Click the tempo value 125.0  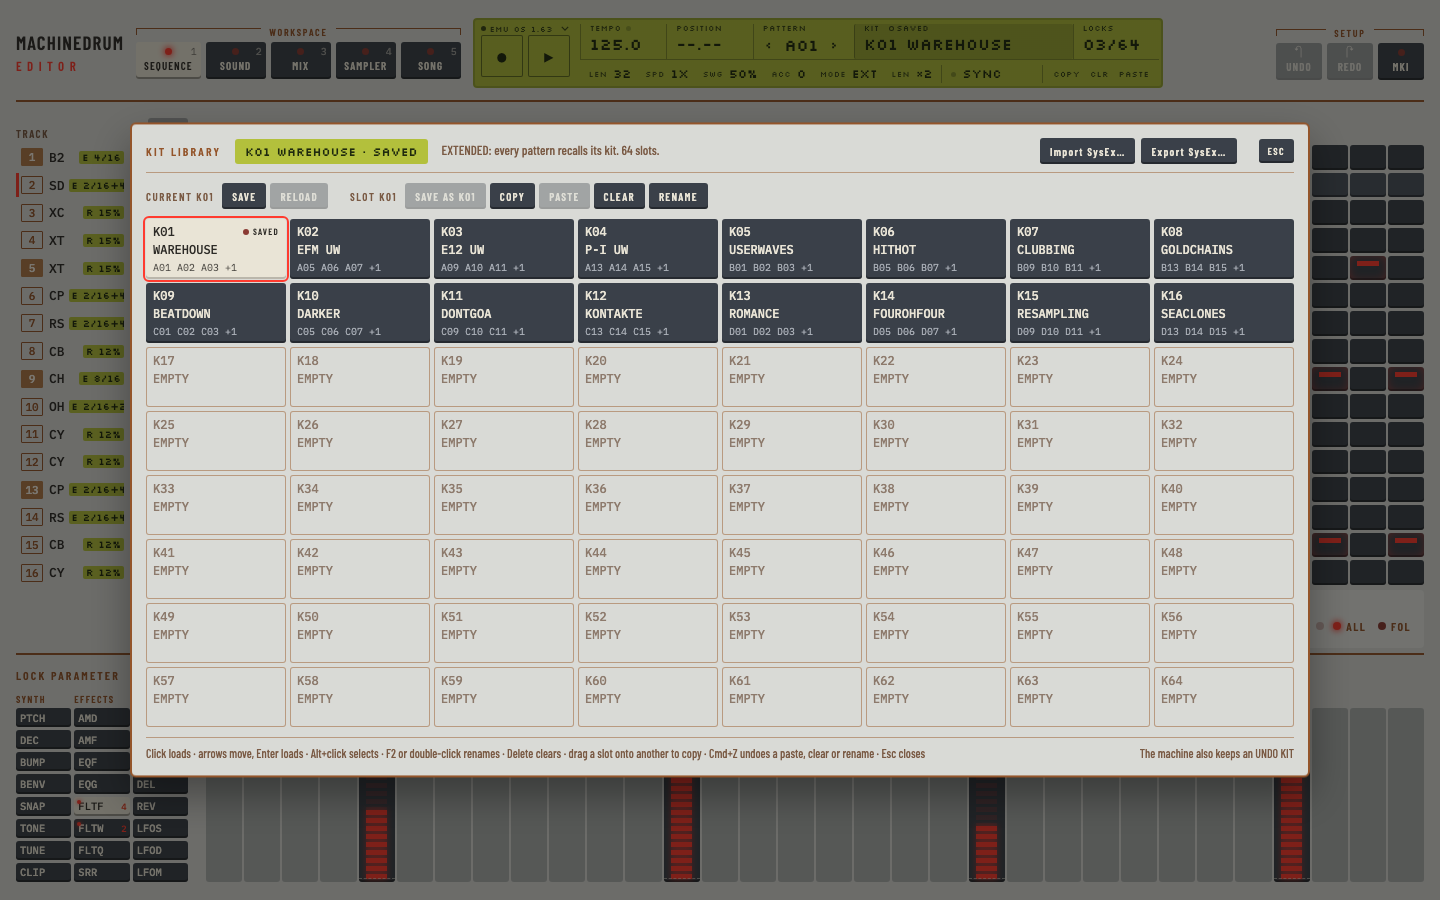615,45
